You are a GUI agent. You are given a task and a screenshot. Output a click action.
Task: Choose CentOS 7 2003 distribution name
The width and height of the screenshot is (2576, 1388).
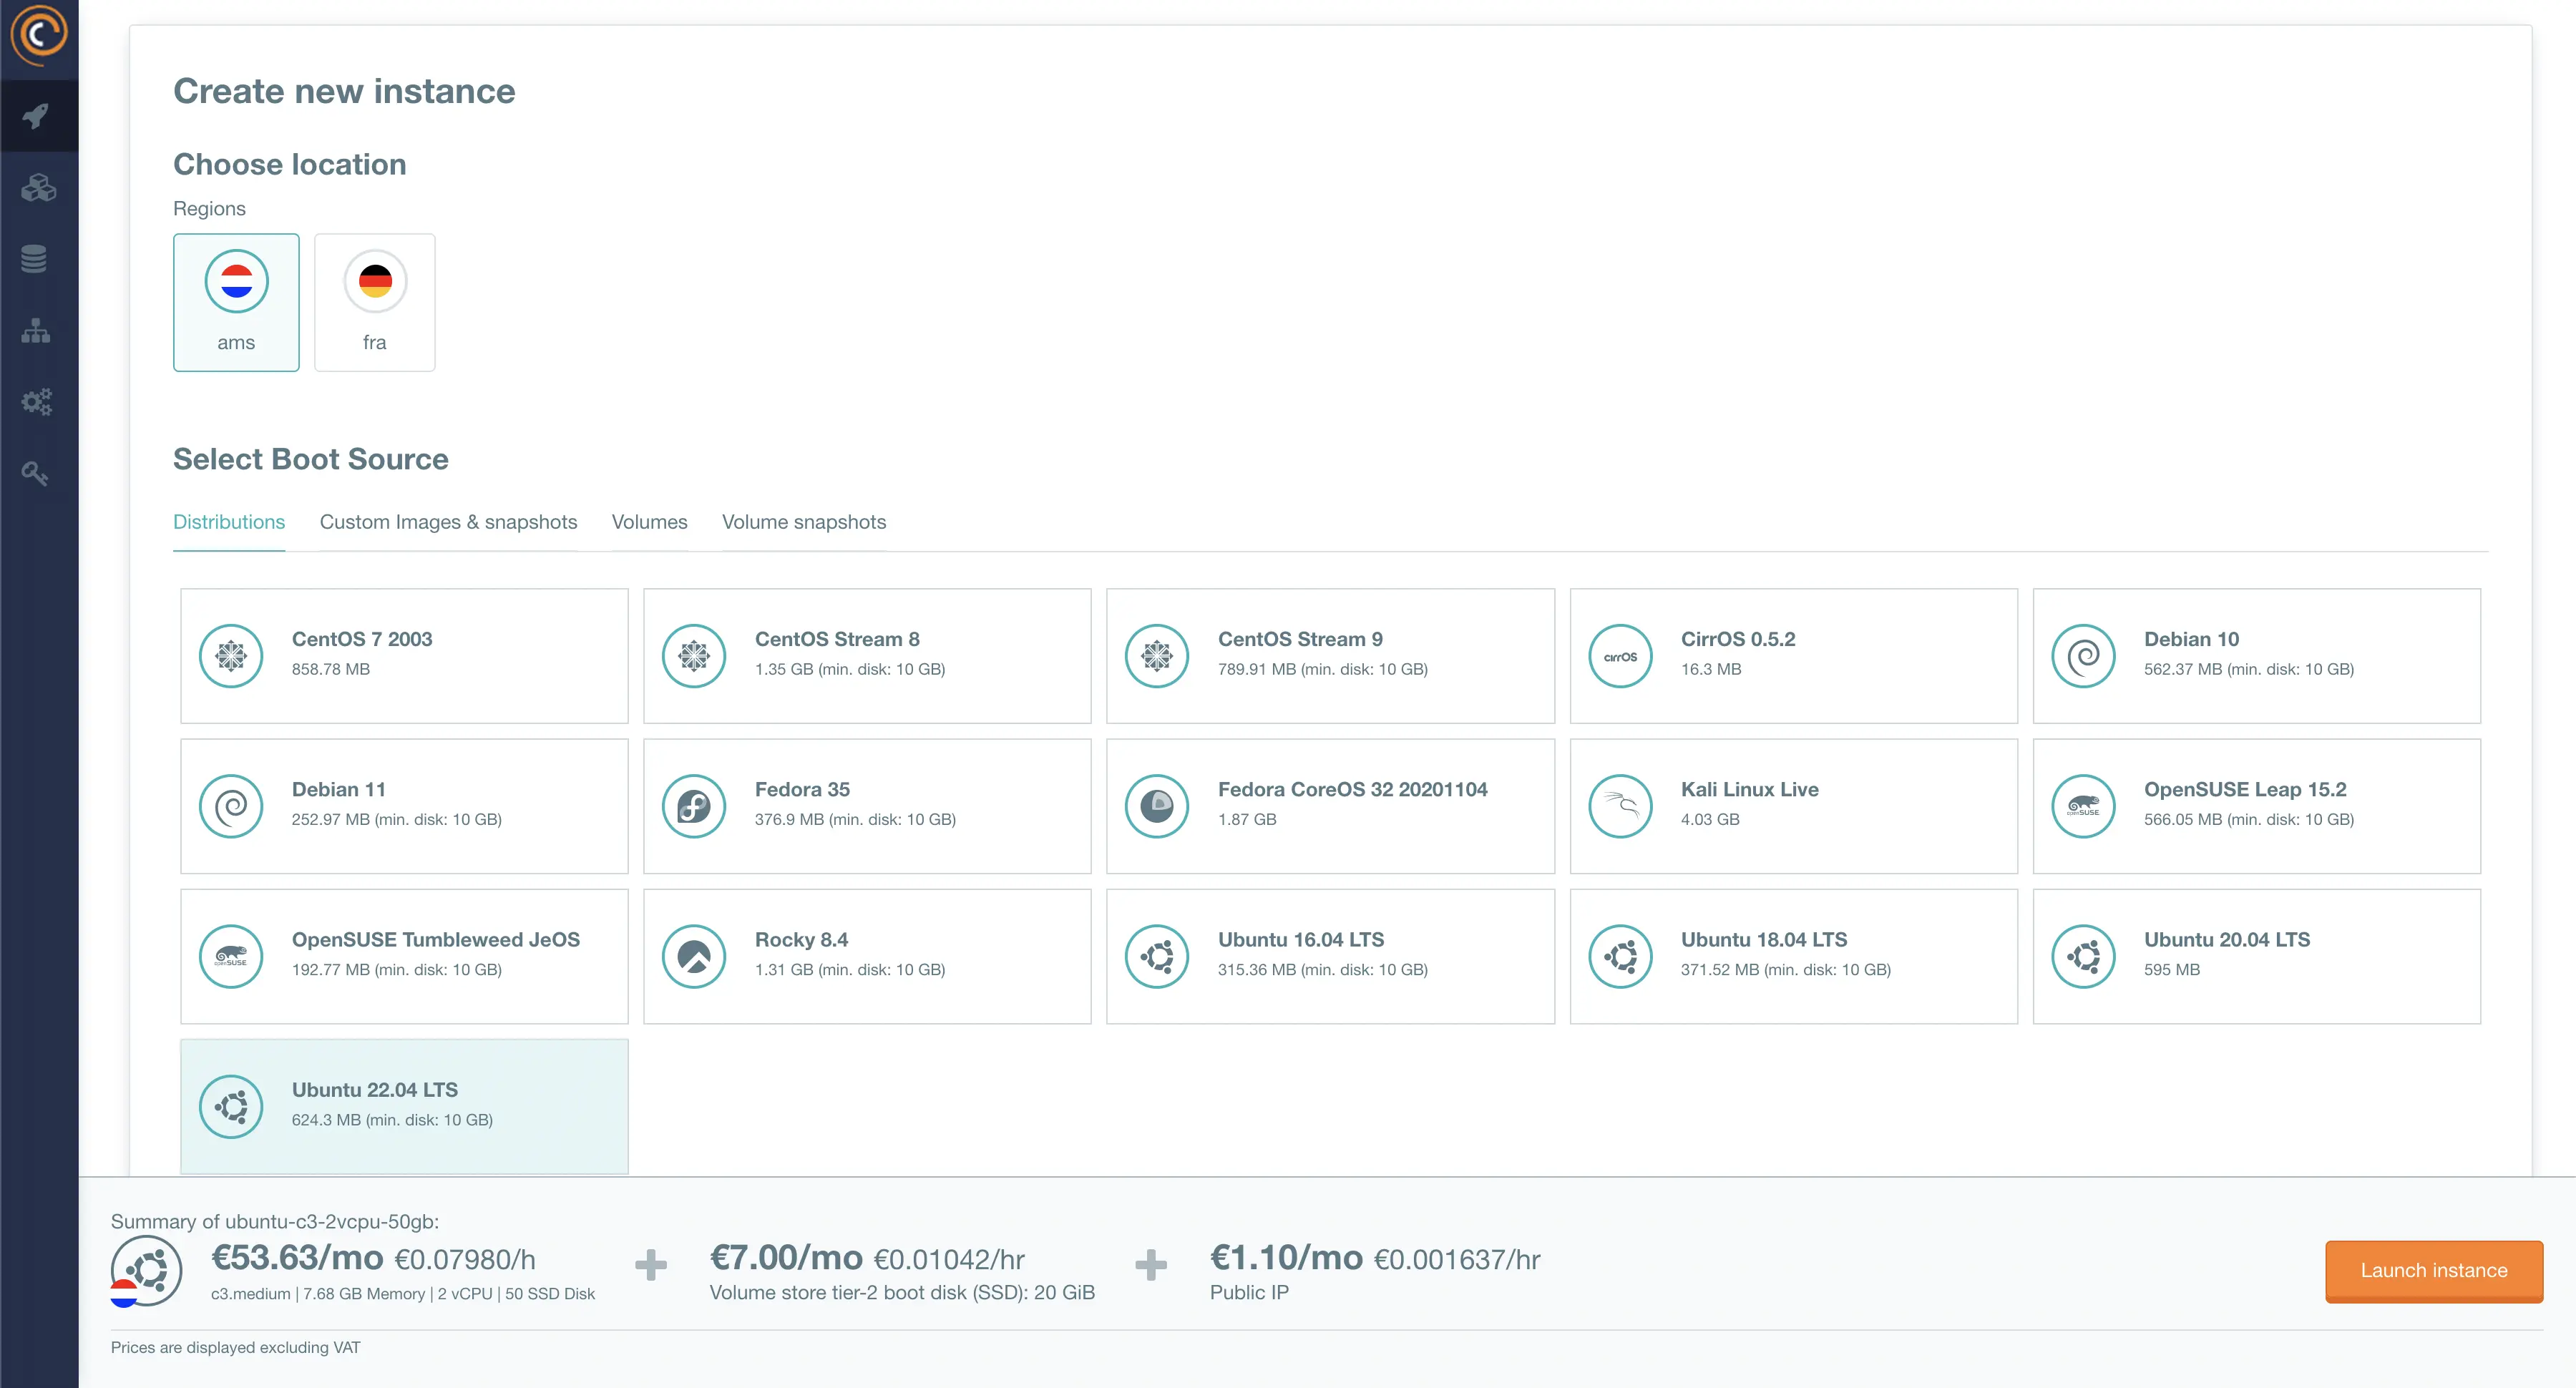[x=362, y=639]
